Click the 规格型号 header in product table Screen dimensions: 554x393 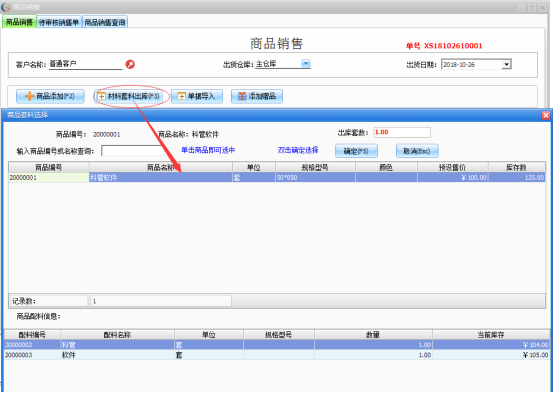[x=315, y=167]
